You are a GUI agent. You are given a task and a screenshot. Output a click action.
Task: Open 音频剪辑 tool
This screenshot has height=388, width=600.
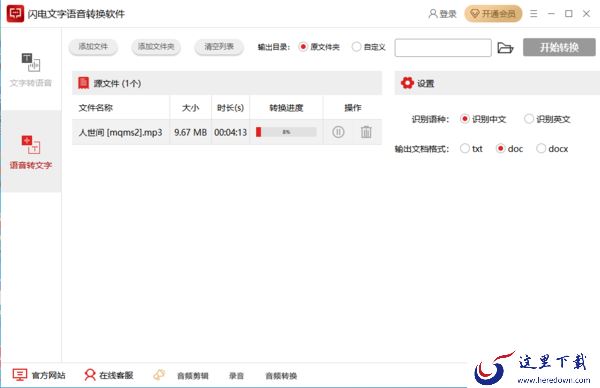point(192,376)
